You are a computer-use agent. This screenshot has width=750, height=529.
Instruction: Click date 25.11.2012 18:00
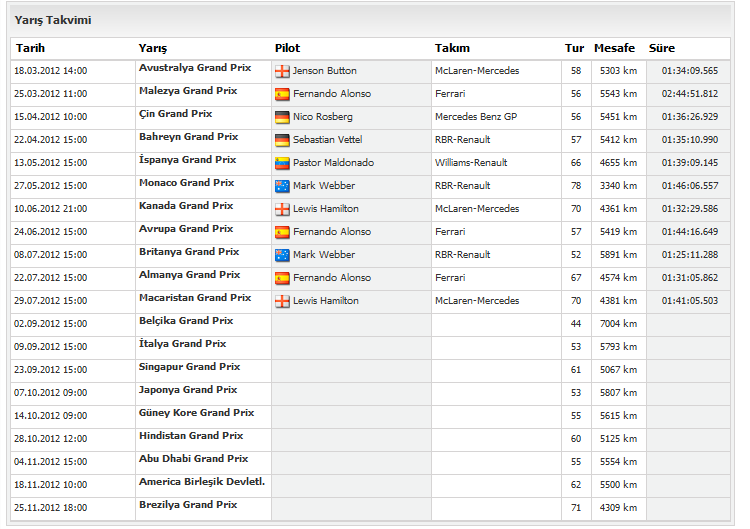[51, 508]
